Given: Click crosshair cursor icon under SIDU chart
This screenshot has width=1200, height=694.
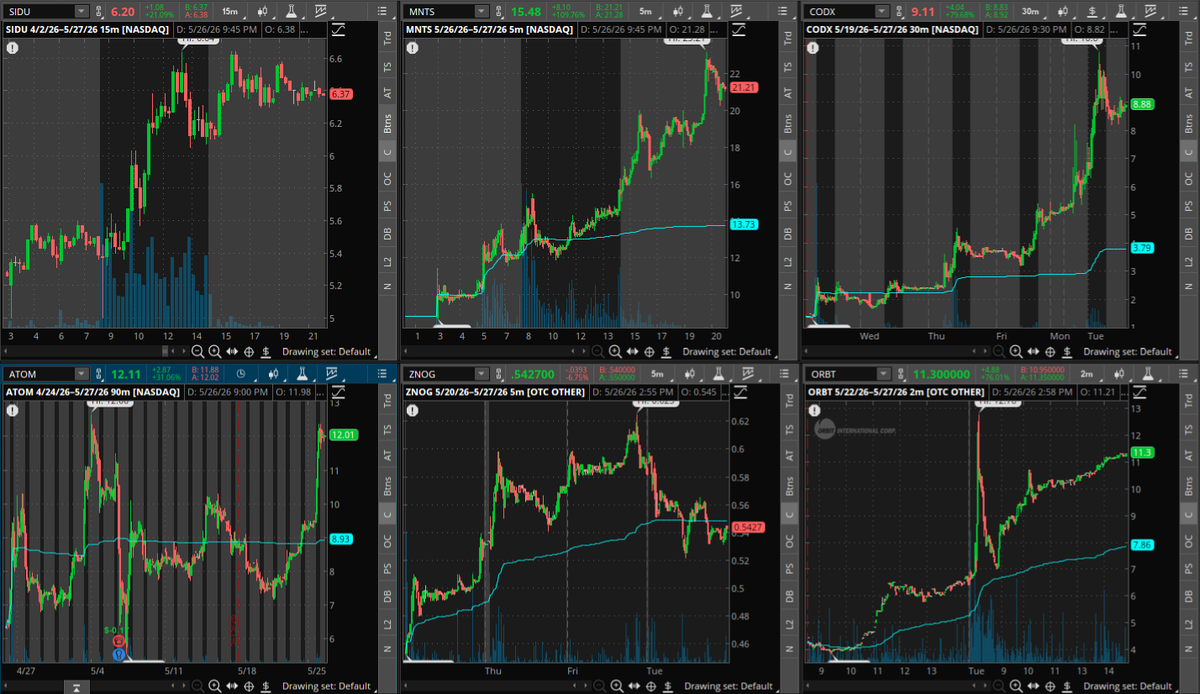Looking at the screenshot, I should pyautogui.click(x=249, y=352).
